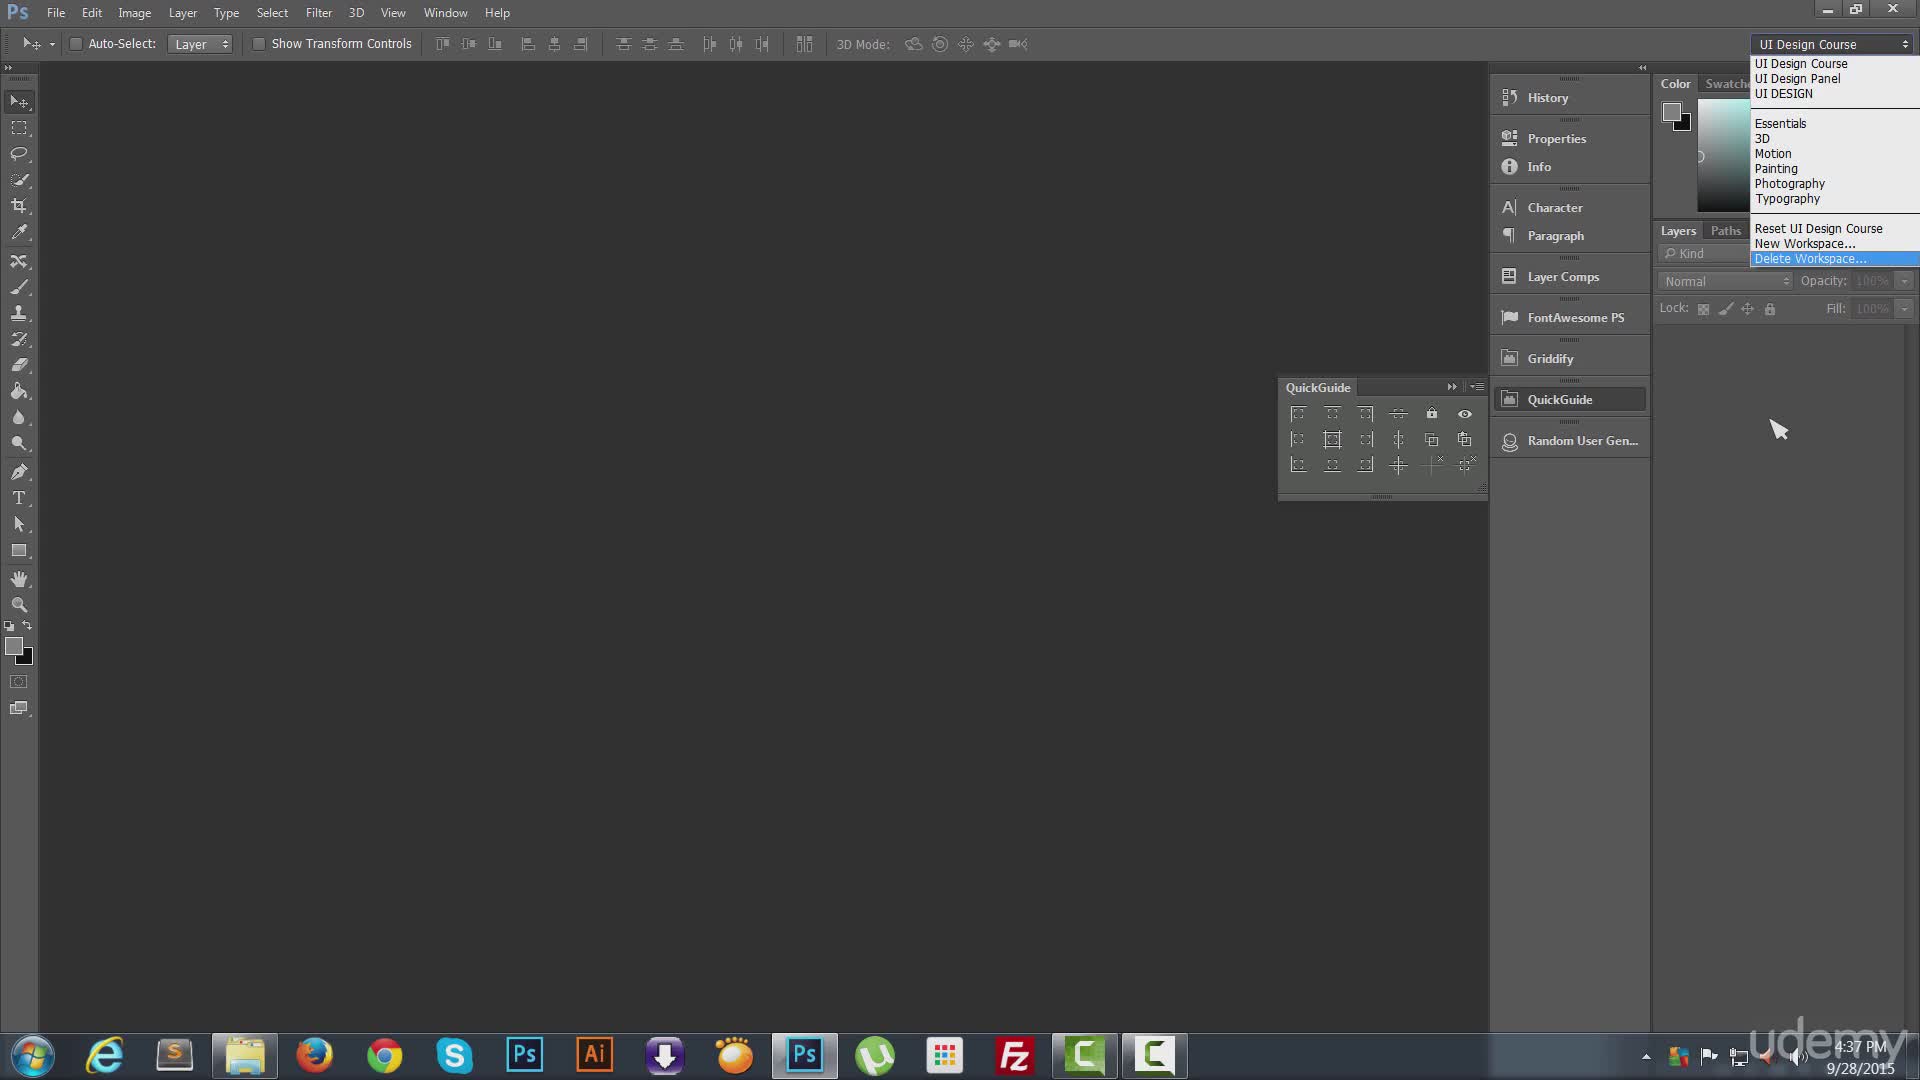This screenshot has width=1920, height=1080.
Task: Select the Path Selection tool
Action: (x=19, y=524)
